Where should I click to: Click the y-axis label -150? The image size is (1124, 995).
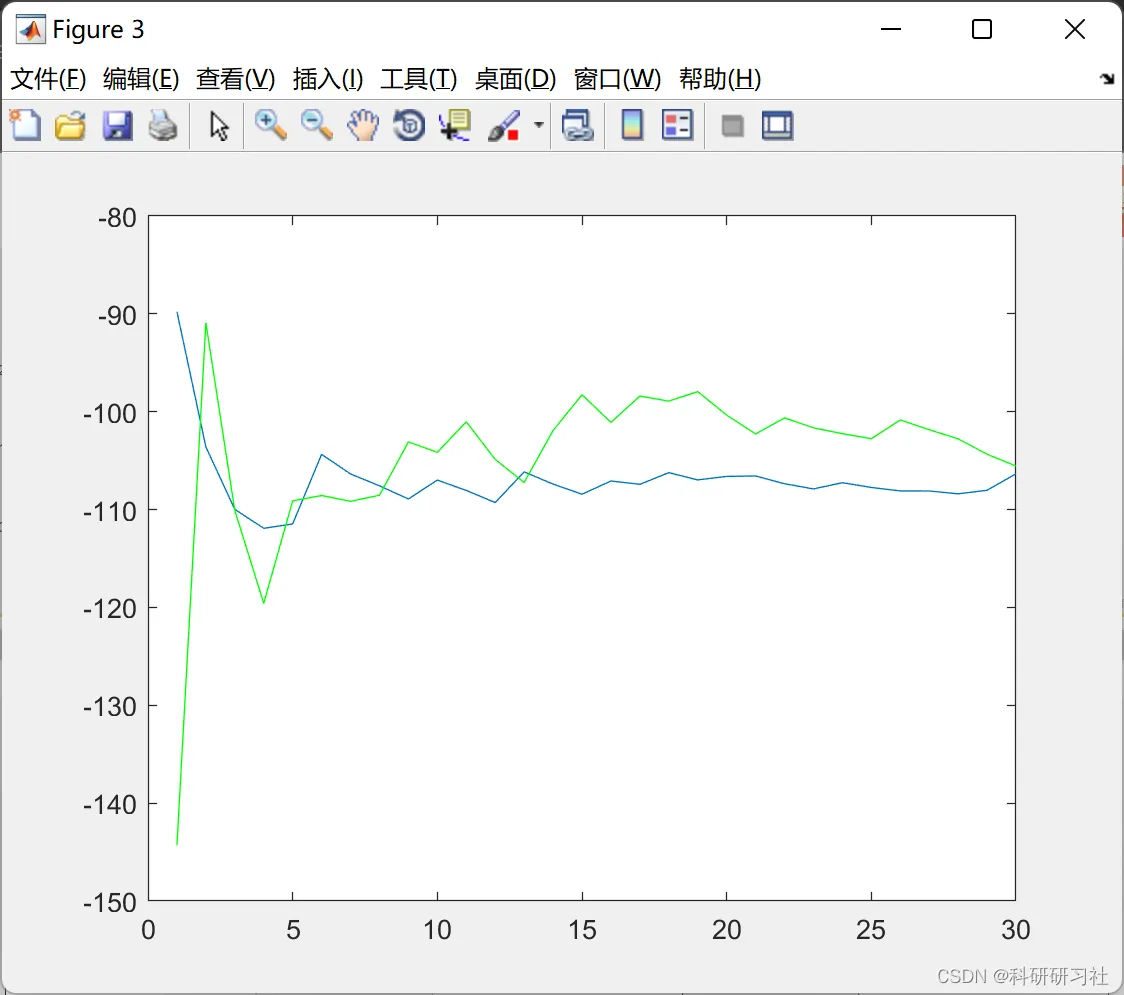(x=110, y=903)
